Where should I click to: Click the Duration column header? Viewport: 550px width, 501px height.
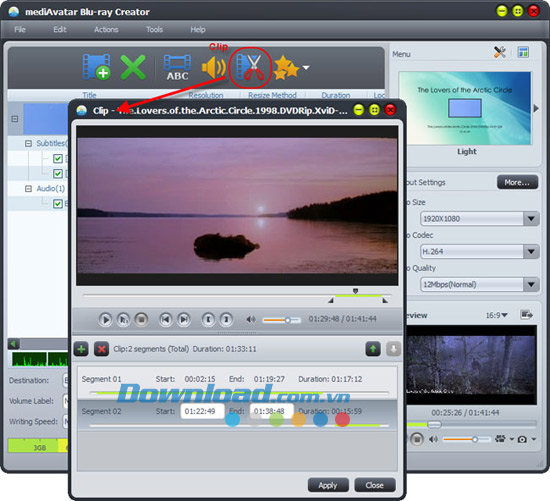click(x=336, y=95)
